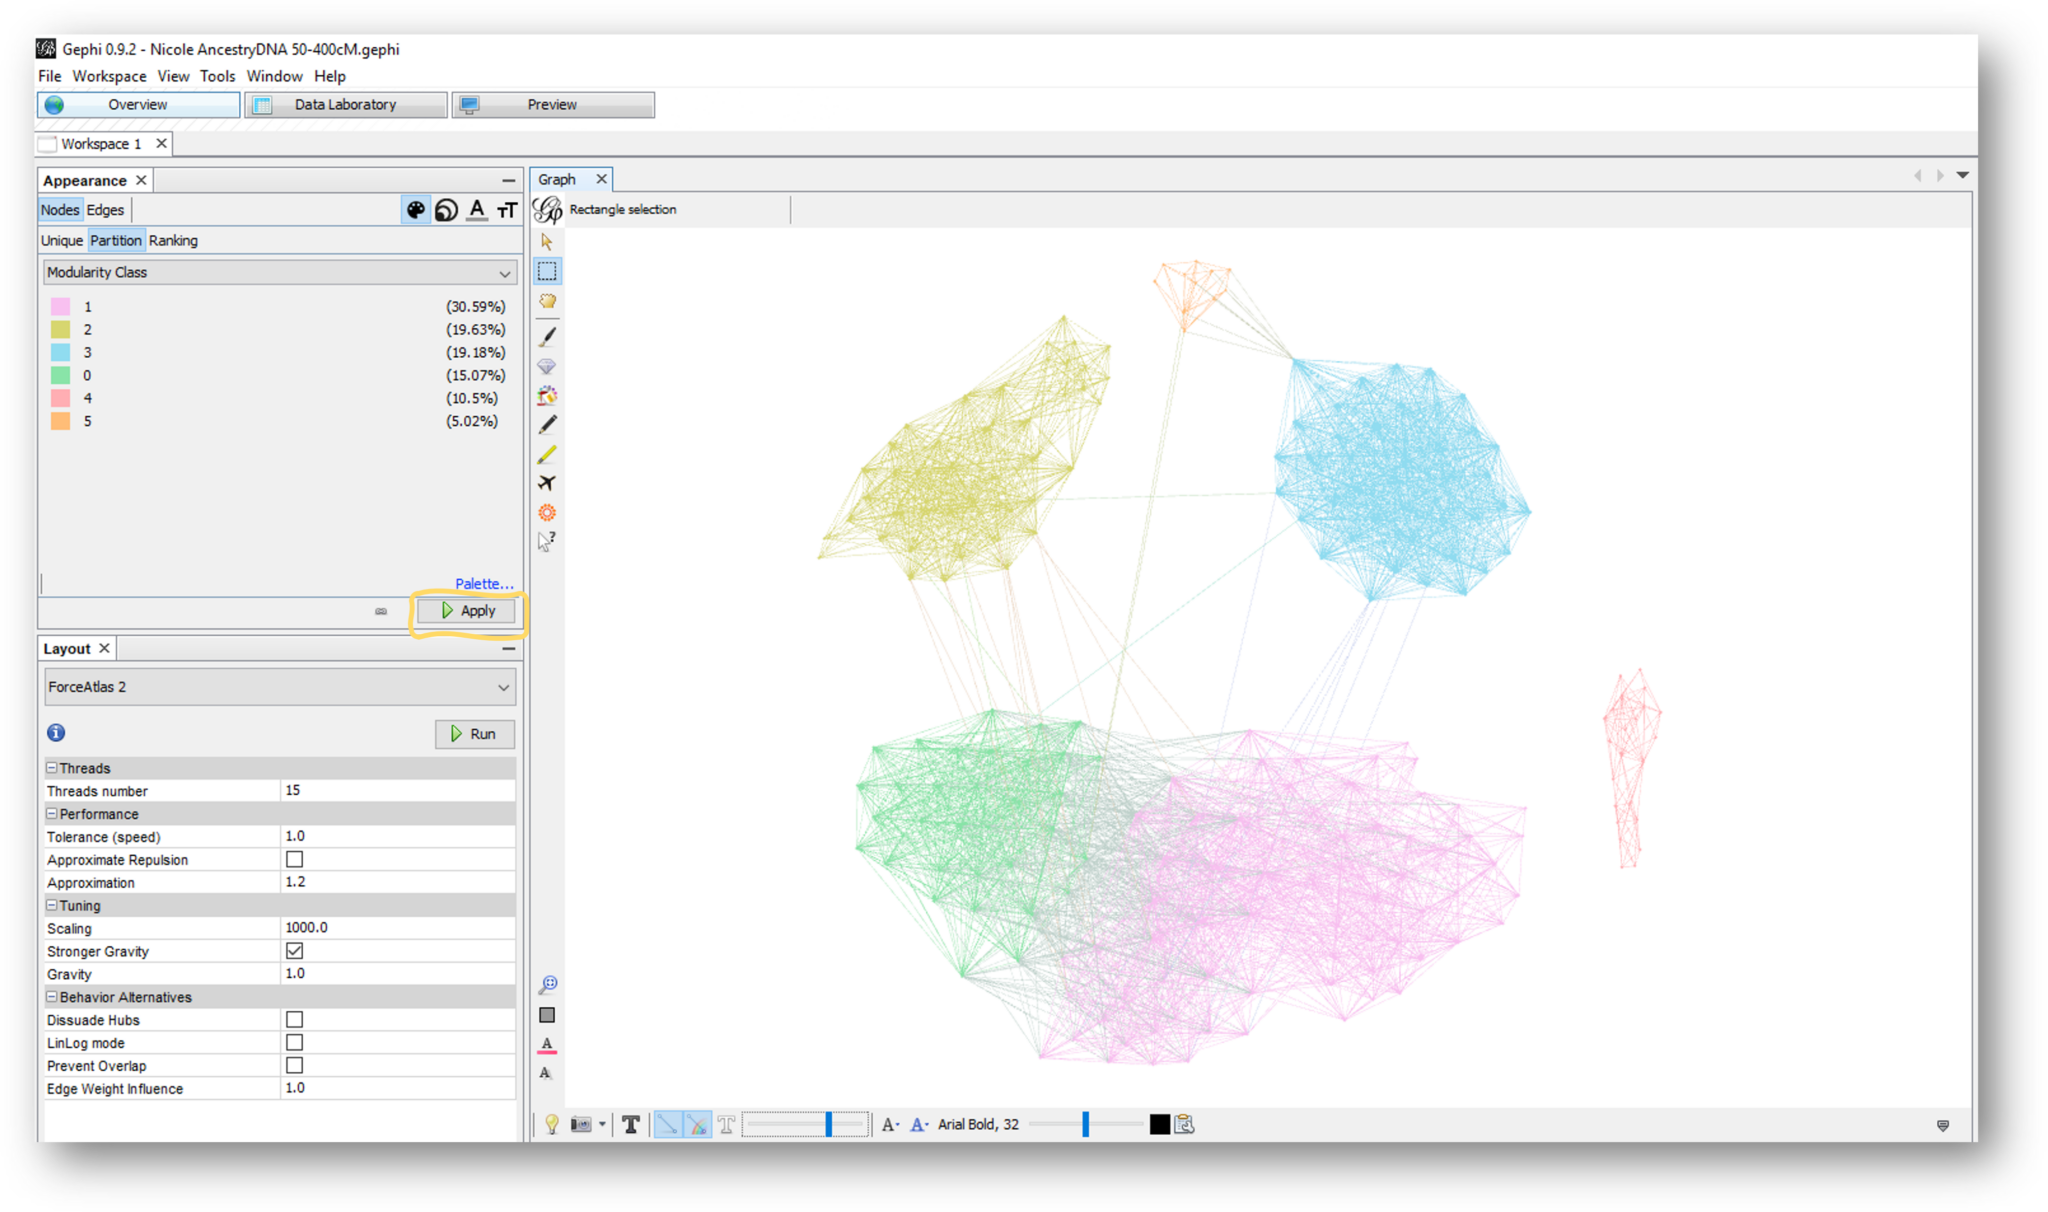This screenshot has height=1212, width=2048.
Task: Select the Rectangle selection tool
Action: pyautogui.click(x=547, y=271)
